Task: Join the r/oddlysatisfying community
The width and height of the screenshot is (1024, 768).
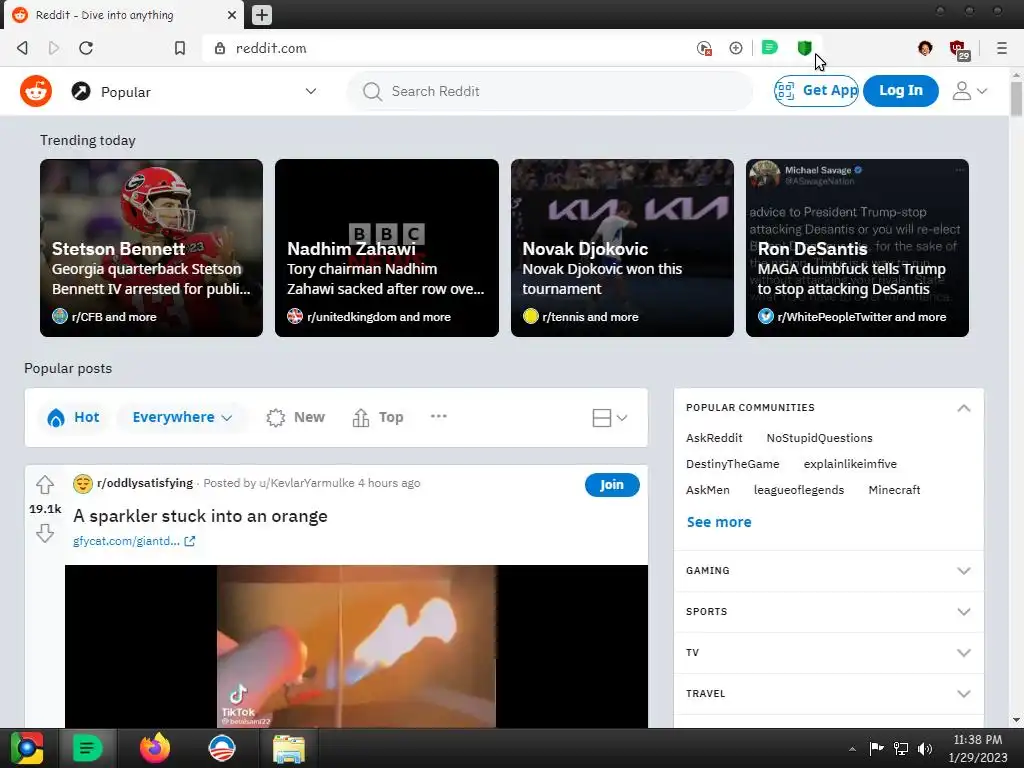Action: [612, 485]
